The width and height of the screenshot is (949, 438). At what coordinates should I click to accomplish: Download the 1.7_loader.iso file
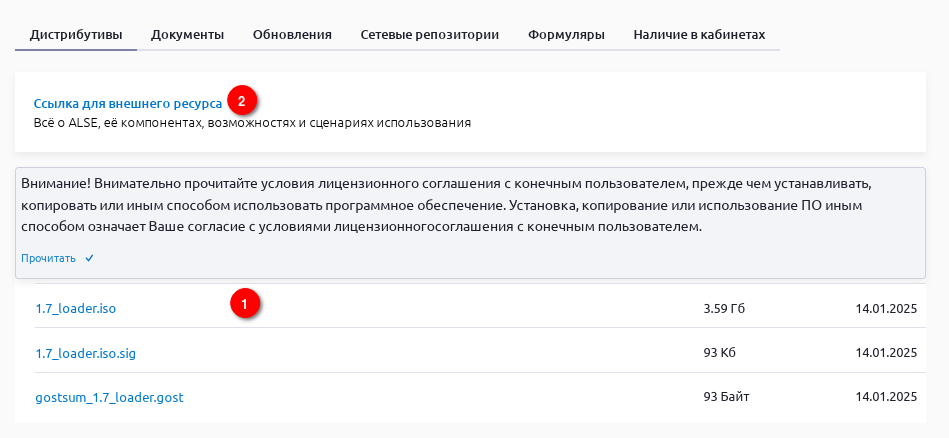pyautogui.click(x=76, y=308)
